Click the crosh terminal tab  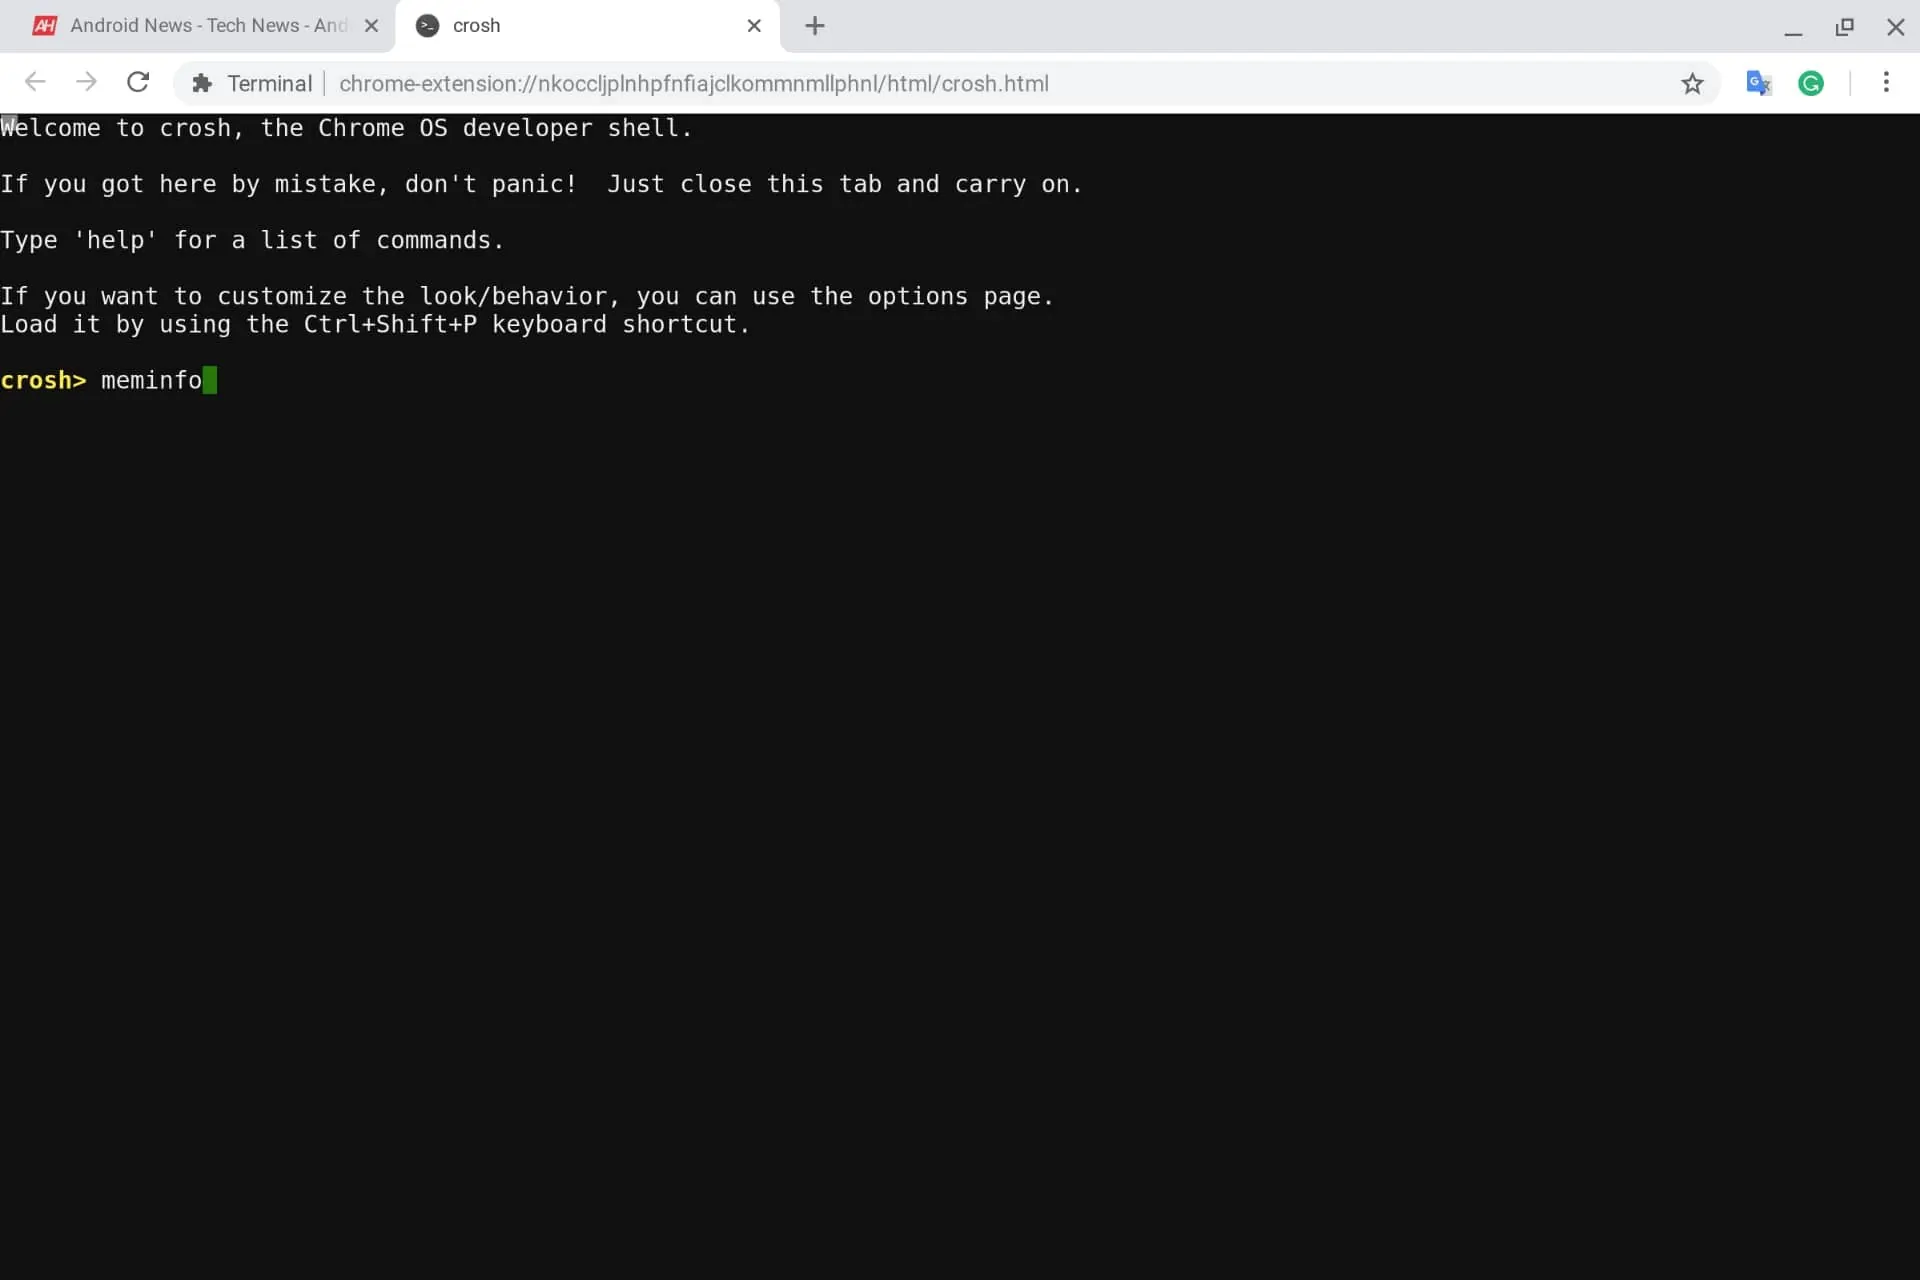(587, 24)
